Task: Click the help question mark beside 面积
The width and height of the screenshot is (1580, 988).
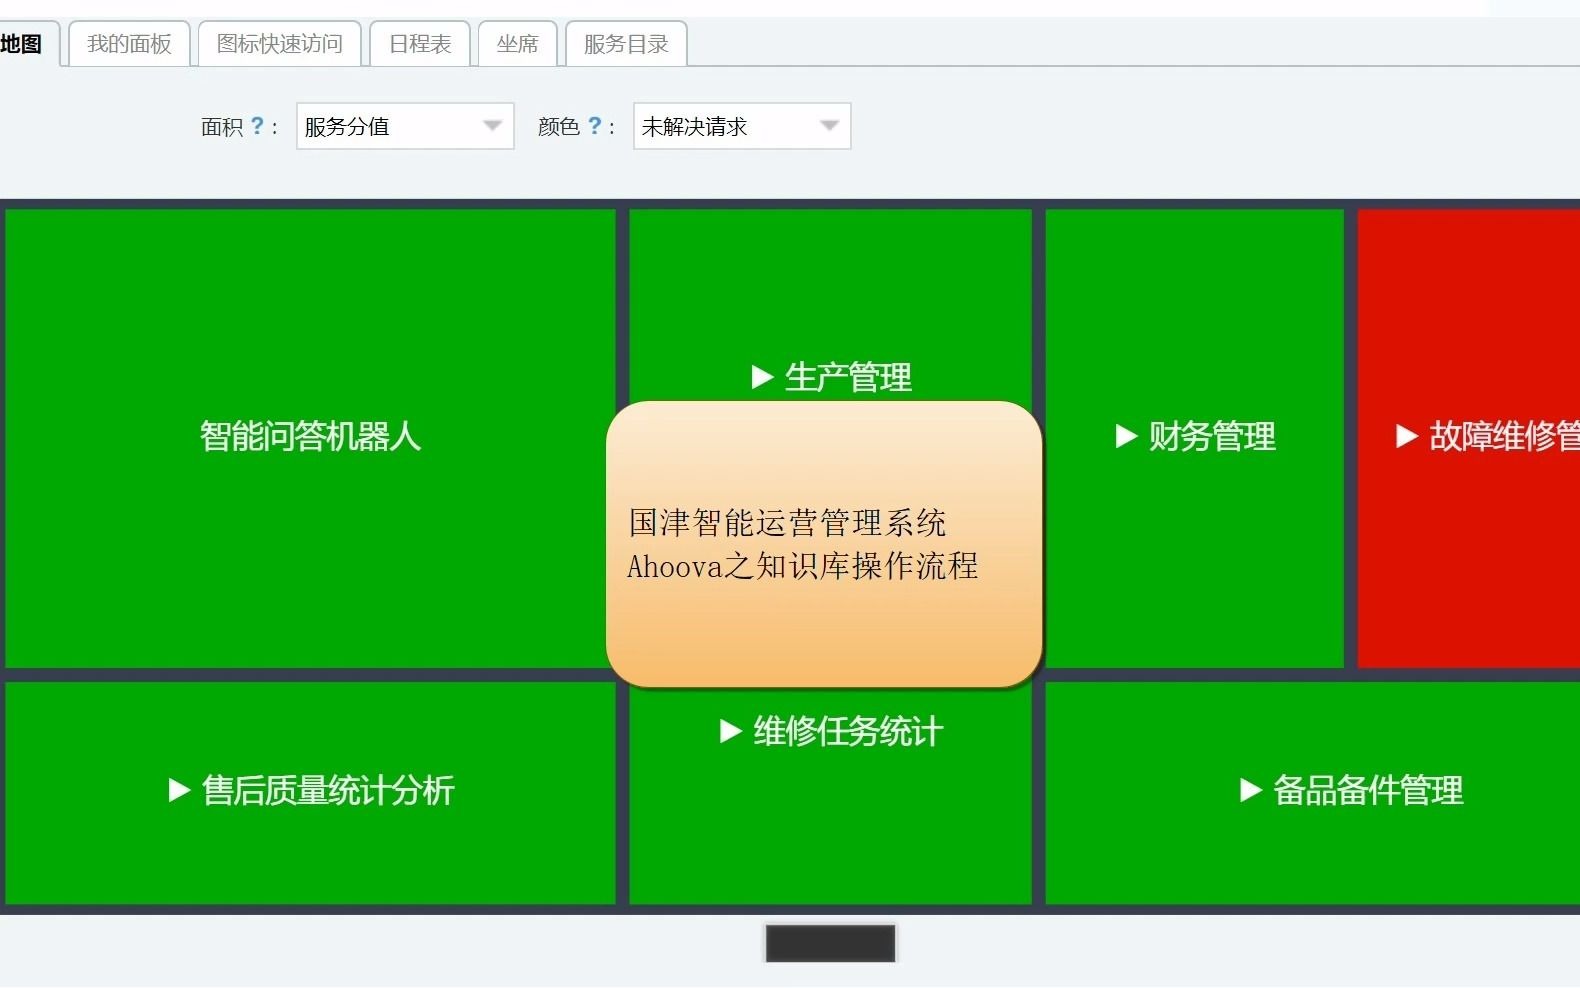Action: pos(257,126)
